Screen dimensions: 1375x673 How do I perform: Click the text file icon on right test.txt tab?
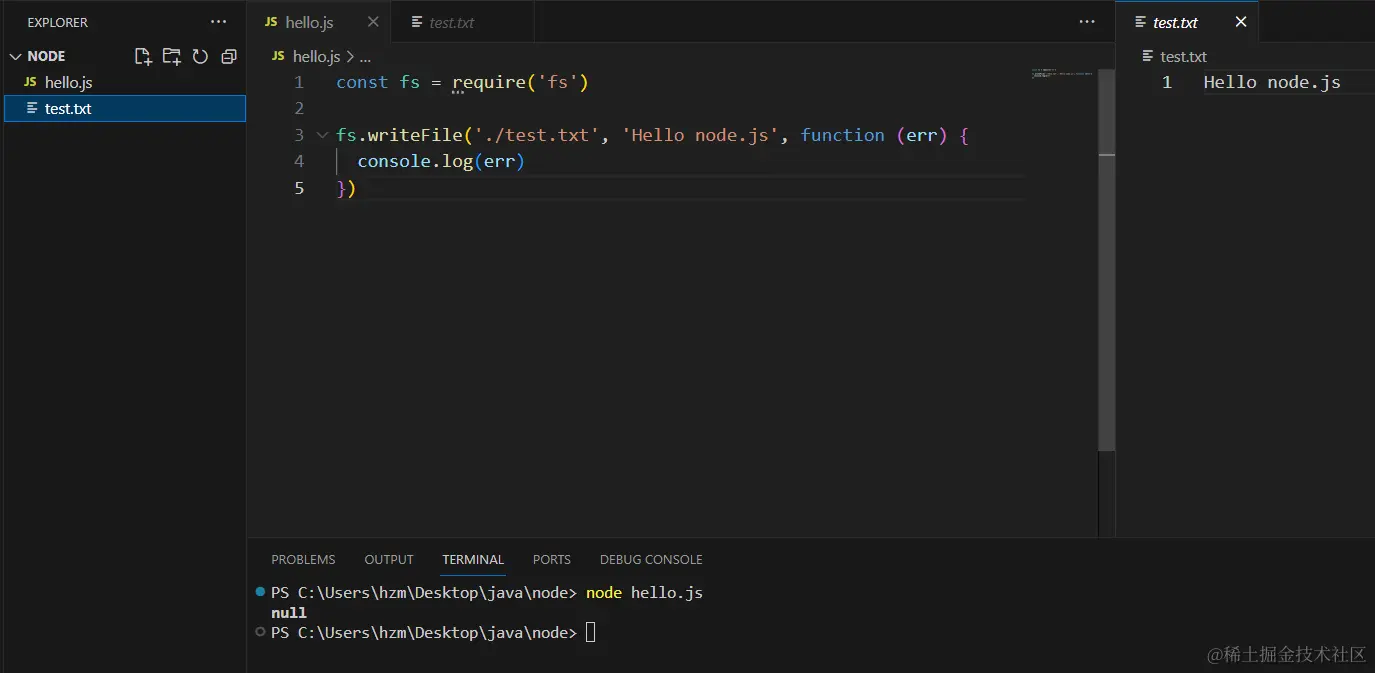click(x=1140, y=22)
